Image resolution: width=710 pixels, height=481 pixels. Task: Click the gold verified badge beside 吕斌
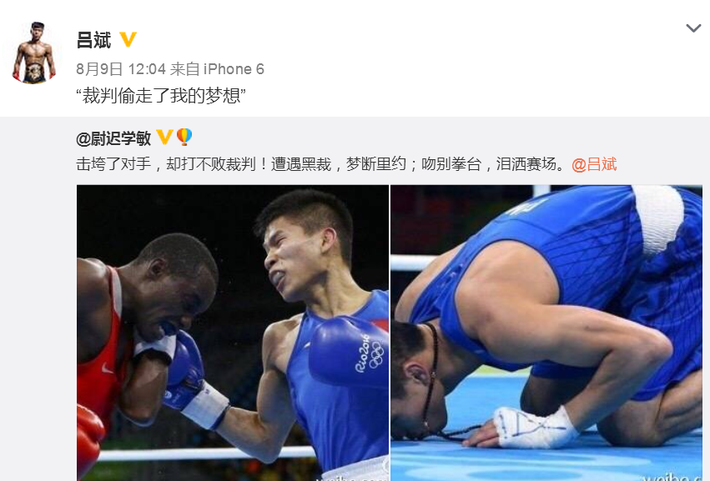pos(128,39)
